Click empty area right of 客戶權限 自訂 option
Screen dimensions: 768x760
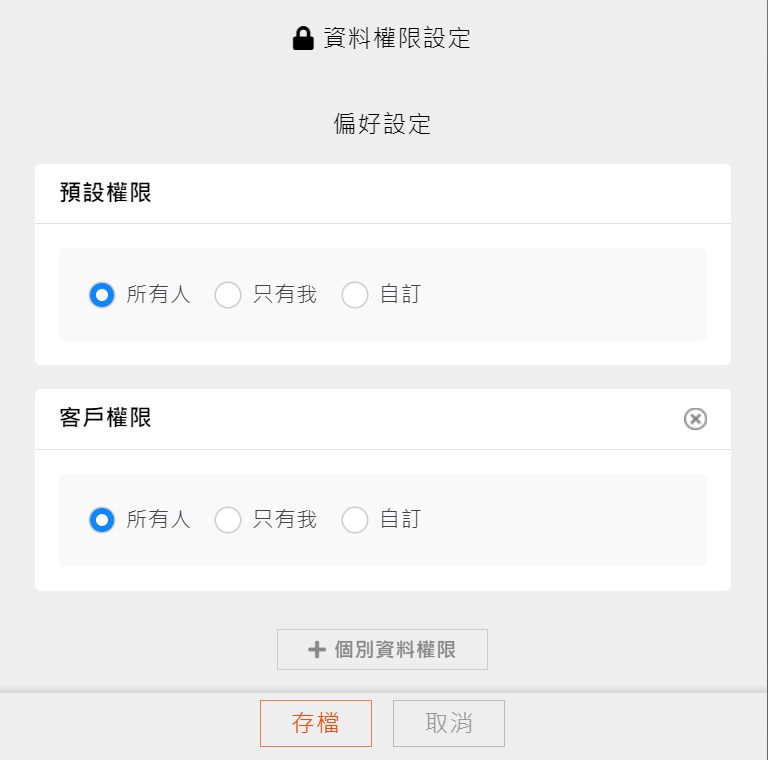(x=560, y=520)
